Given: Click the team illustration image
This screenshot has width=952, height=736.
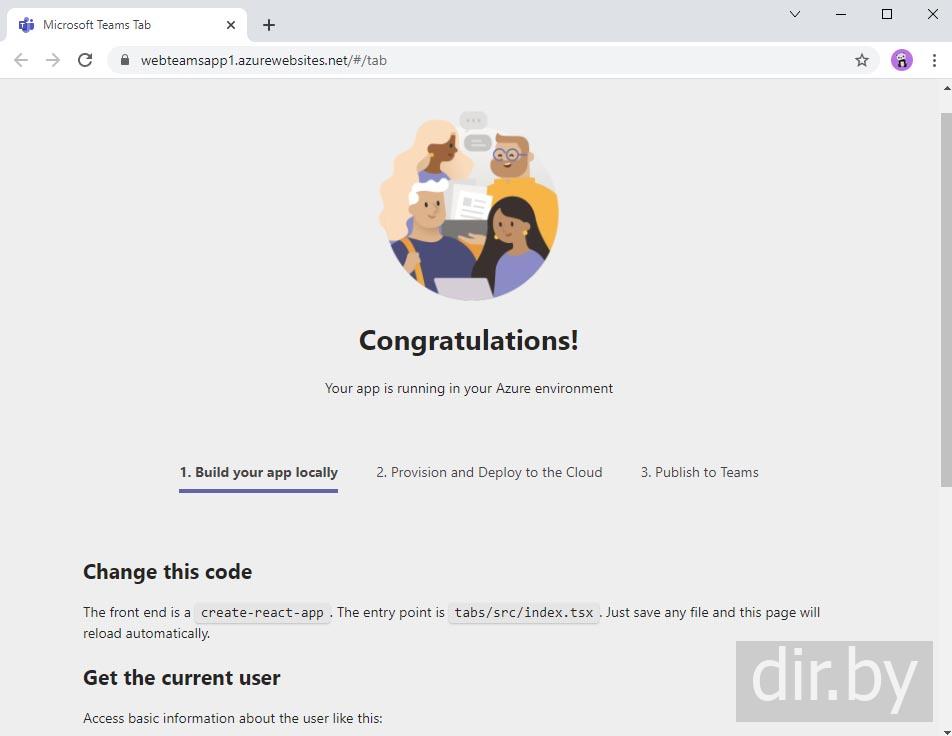Looking at the screenshot, I should 469,206.
